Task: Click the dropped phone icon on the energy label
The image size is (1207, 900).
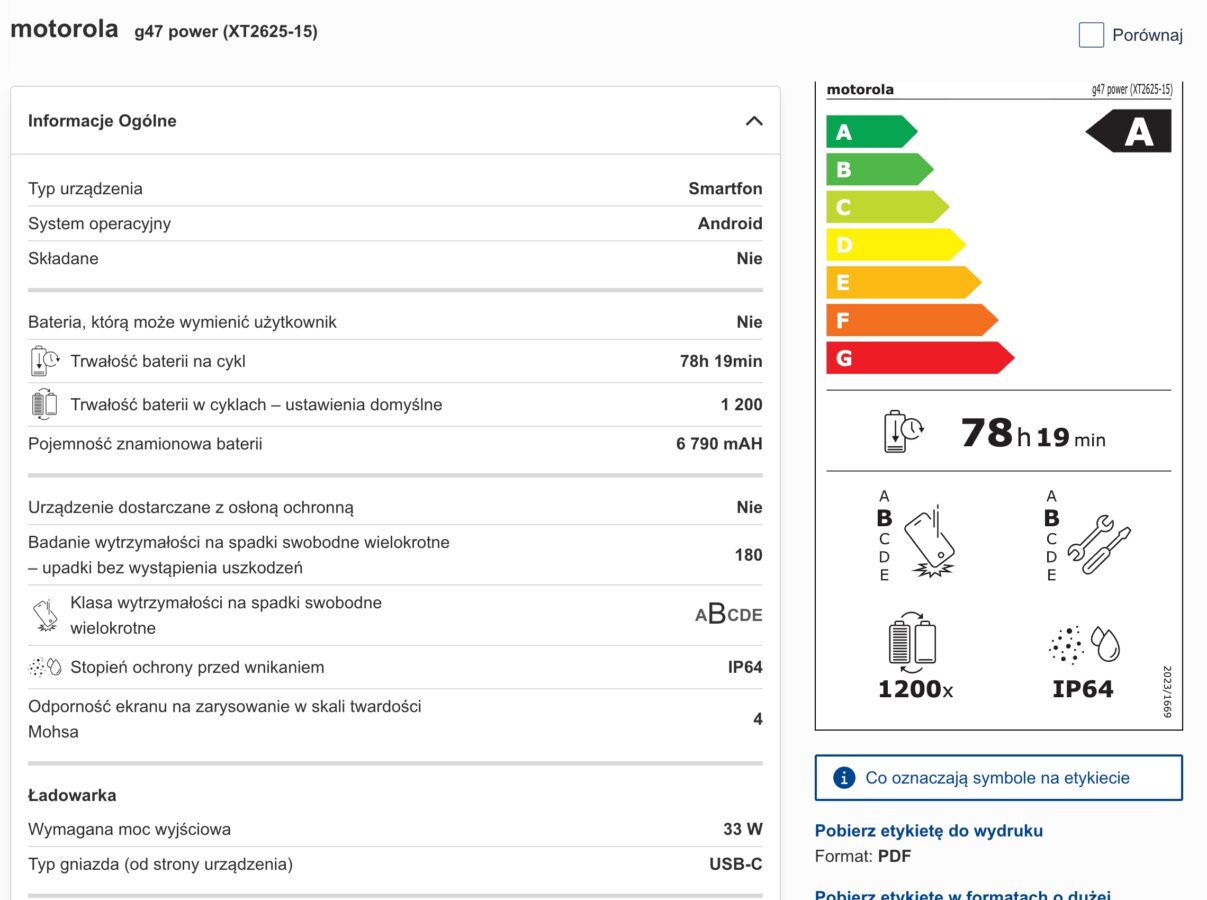Action: 929,541
